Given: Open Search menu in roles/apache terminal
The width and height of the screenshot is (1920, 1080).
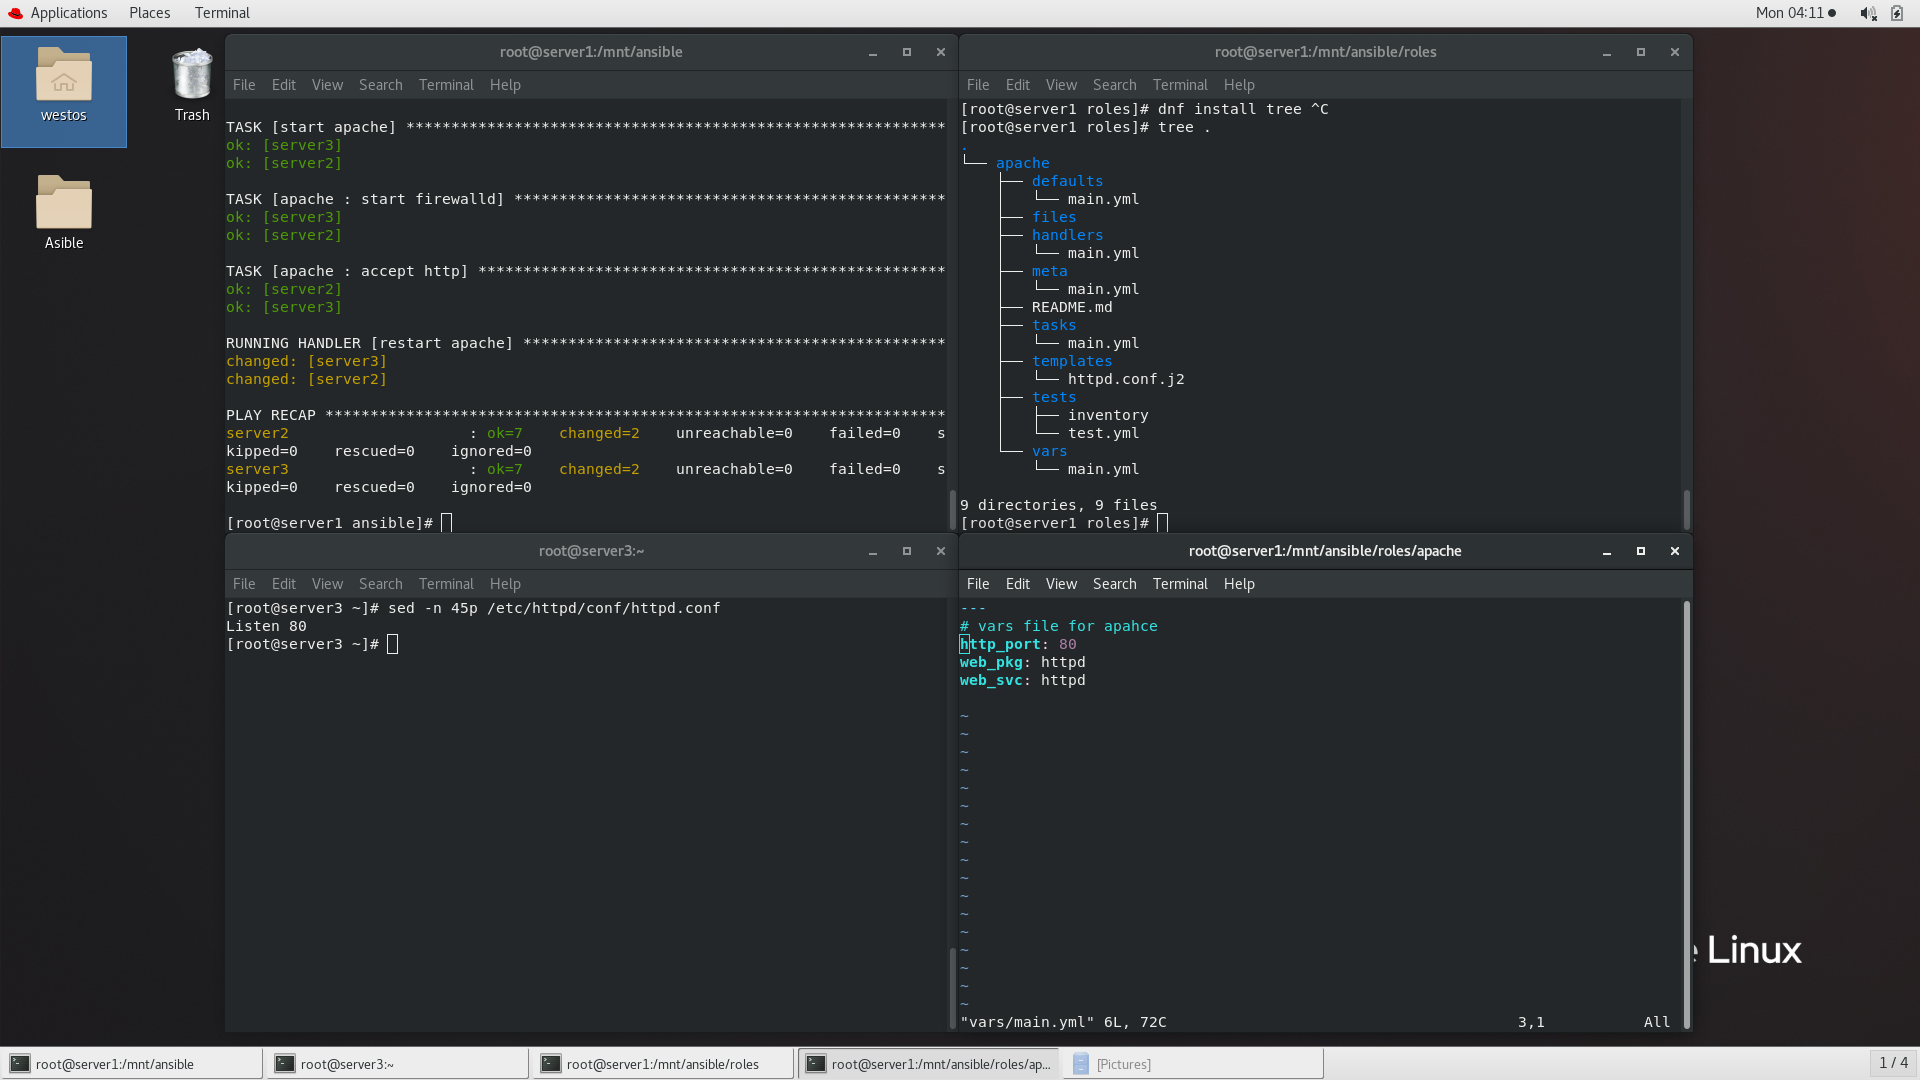Looking at the screenshot, I should coord(1114,584).
